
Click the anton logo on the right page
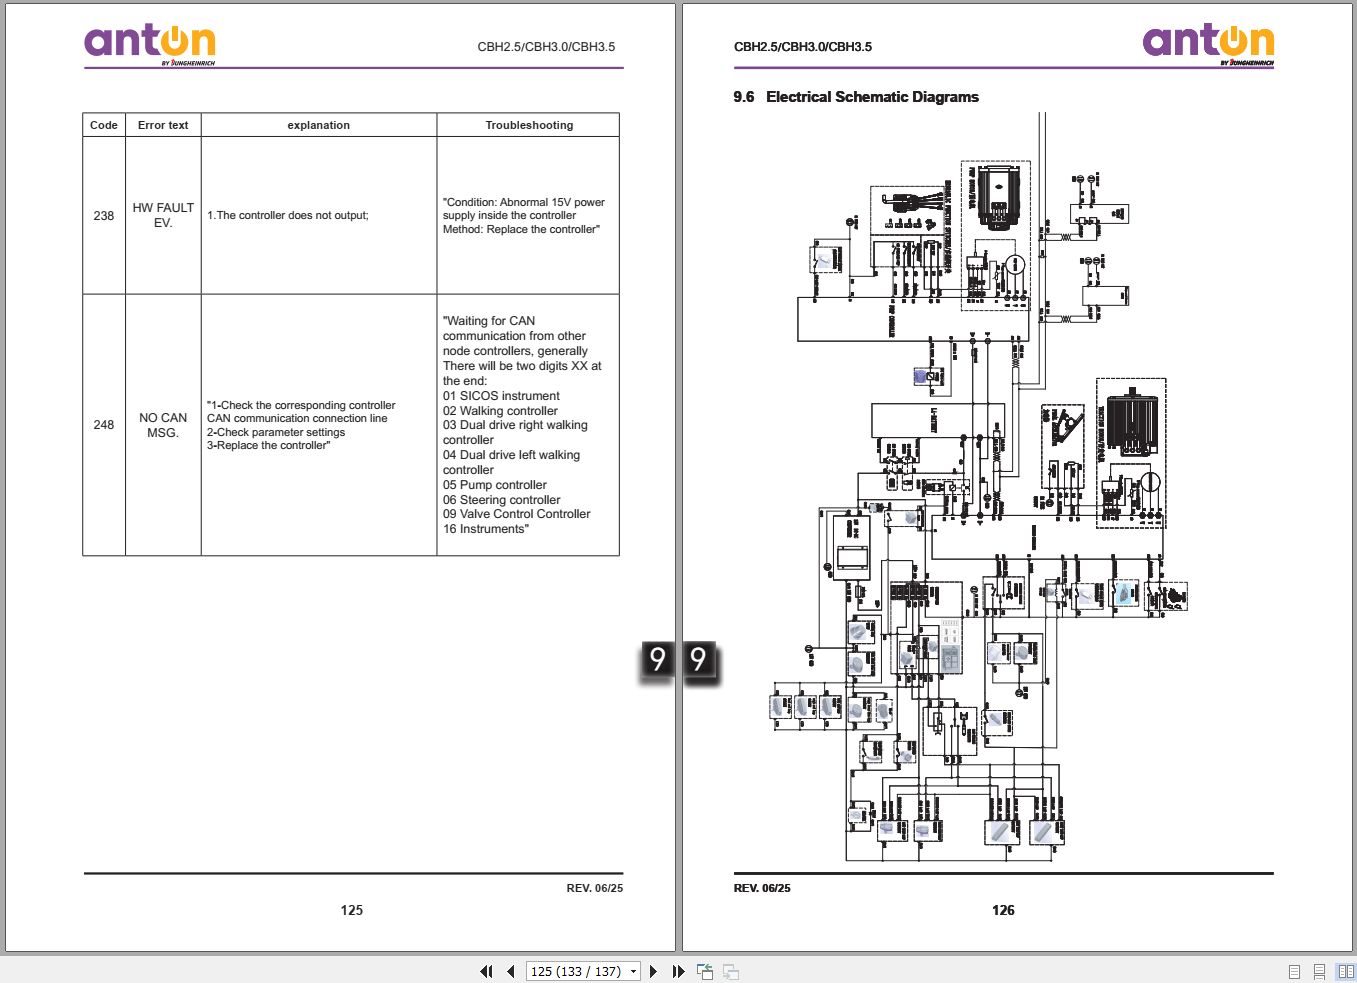[x=1207, y=42]
